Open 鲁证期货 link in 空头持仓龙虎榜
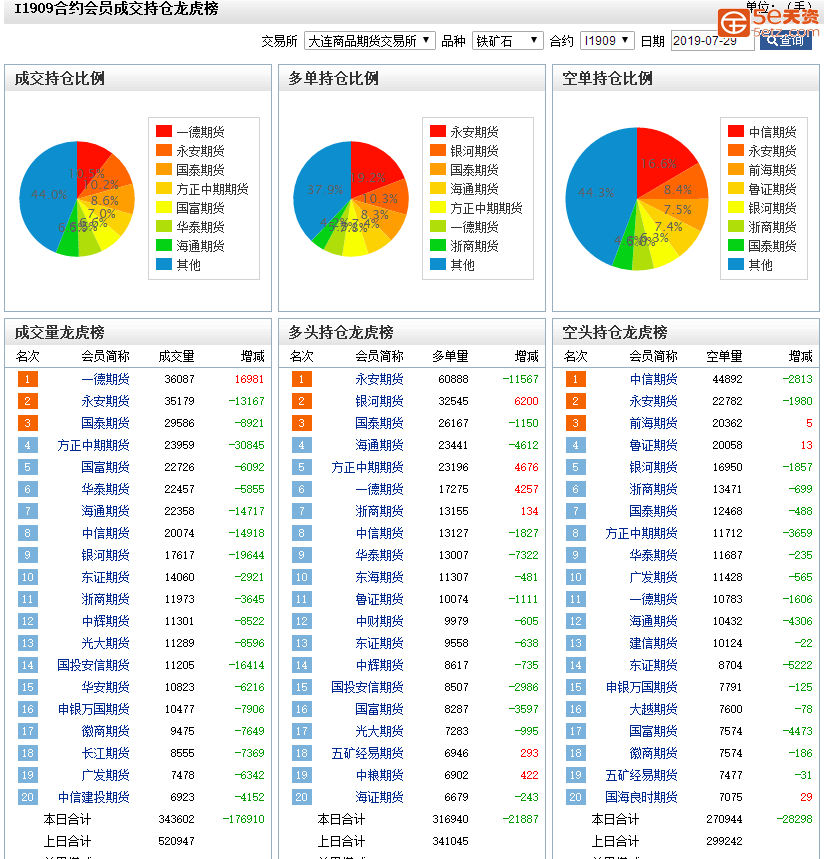This screenshot has height=859, width=825. 653,445
